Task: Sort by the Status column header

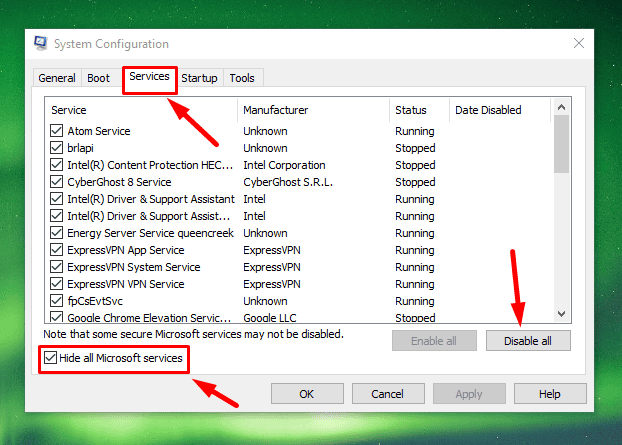Action: click(x=419, y=110)
